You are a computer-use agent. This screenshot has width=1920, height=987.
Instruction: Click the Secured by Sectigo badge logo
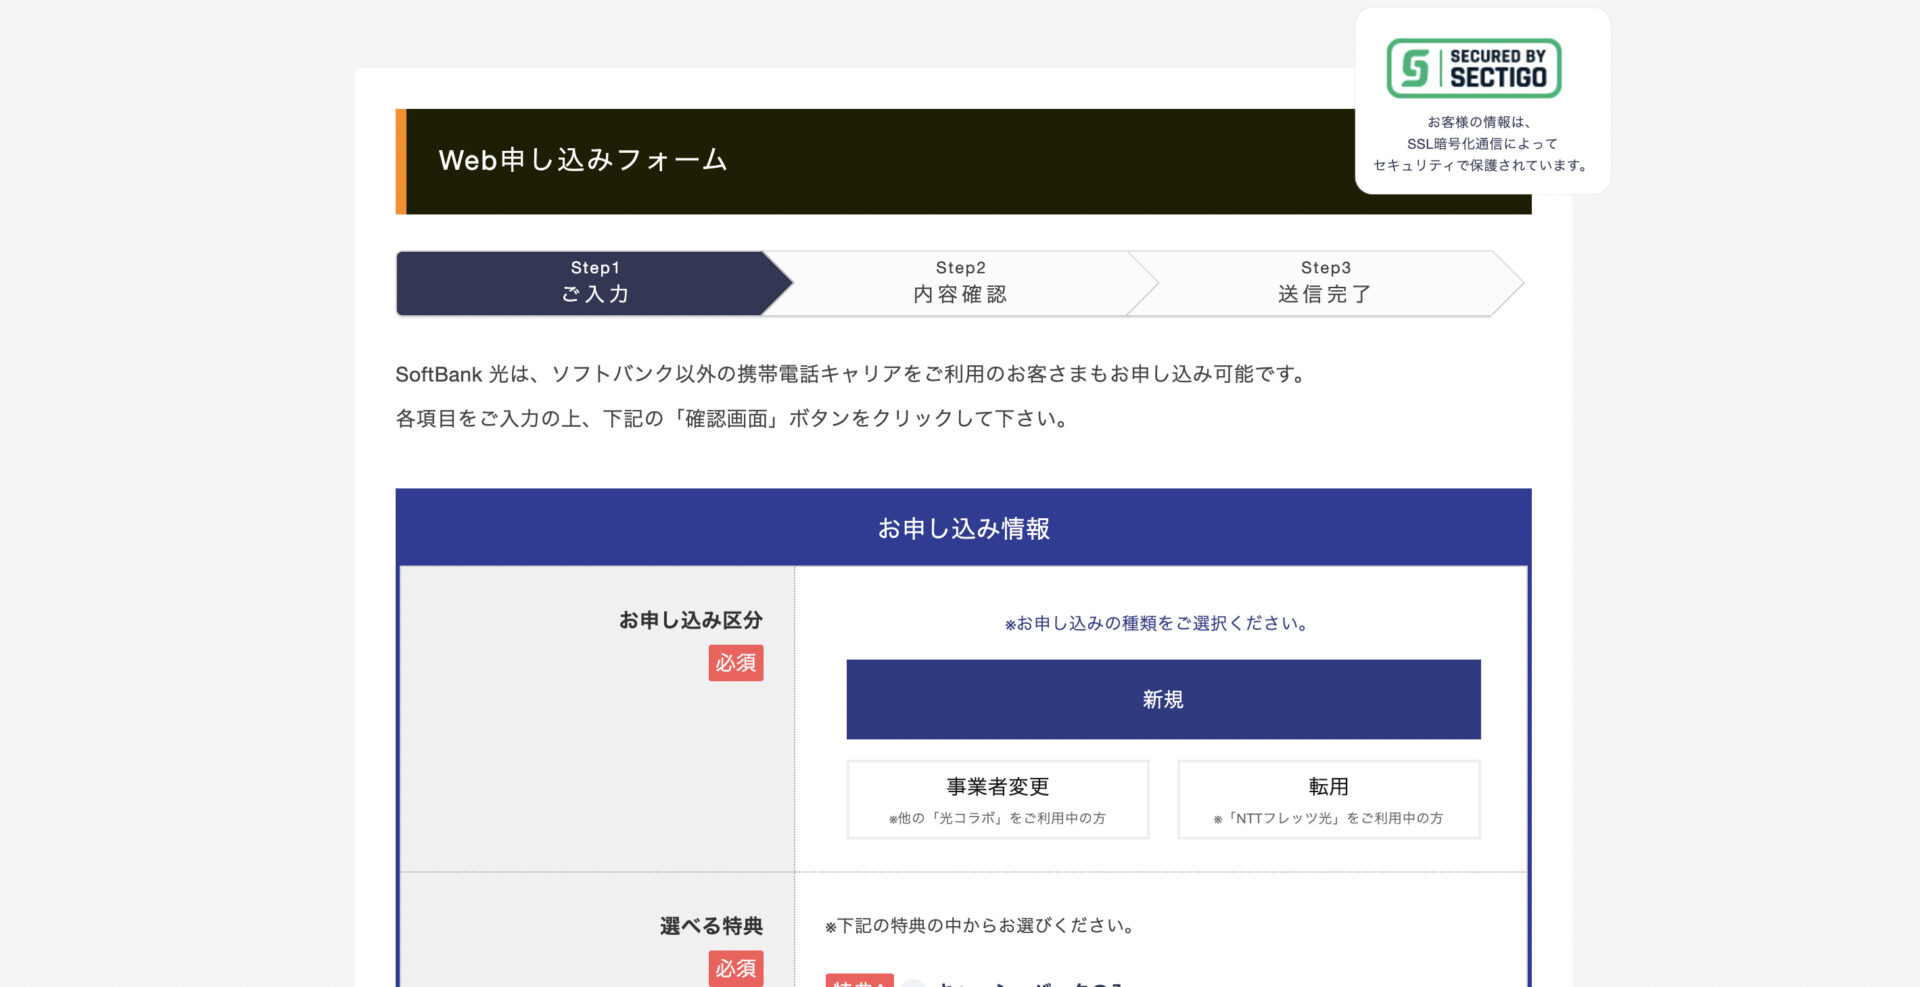coord(1473,68)
